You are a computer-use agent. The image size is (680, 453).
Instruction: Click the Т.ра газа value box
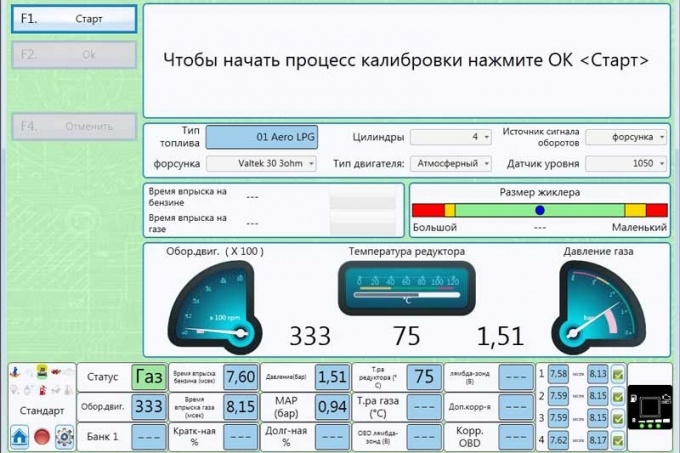[424, 407]
